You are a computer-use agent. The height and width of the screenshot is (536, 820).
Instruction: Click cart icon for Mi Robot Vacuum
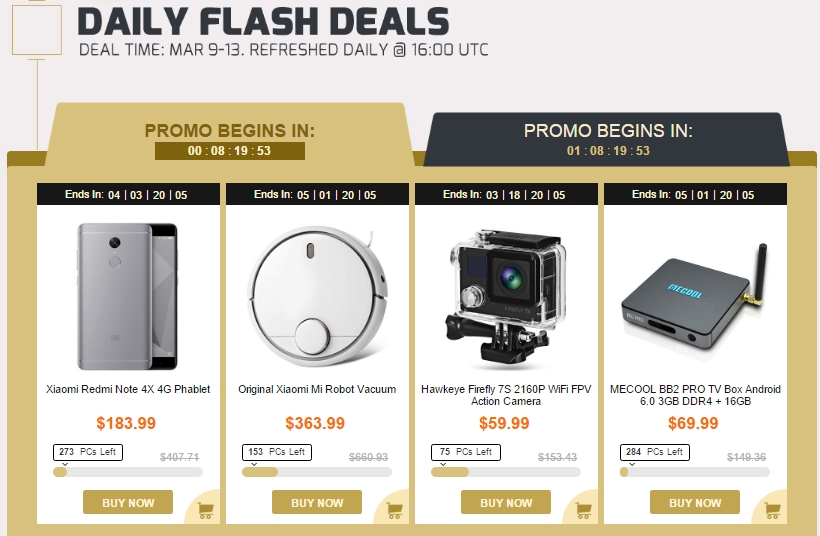point(394,510)
